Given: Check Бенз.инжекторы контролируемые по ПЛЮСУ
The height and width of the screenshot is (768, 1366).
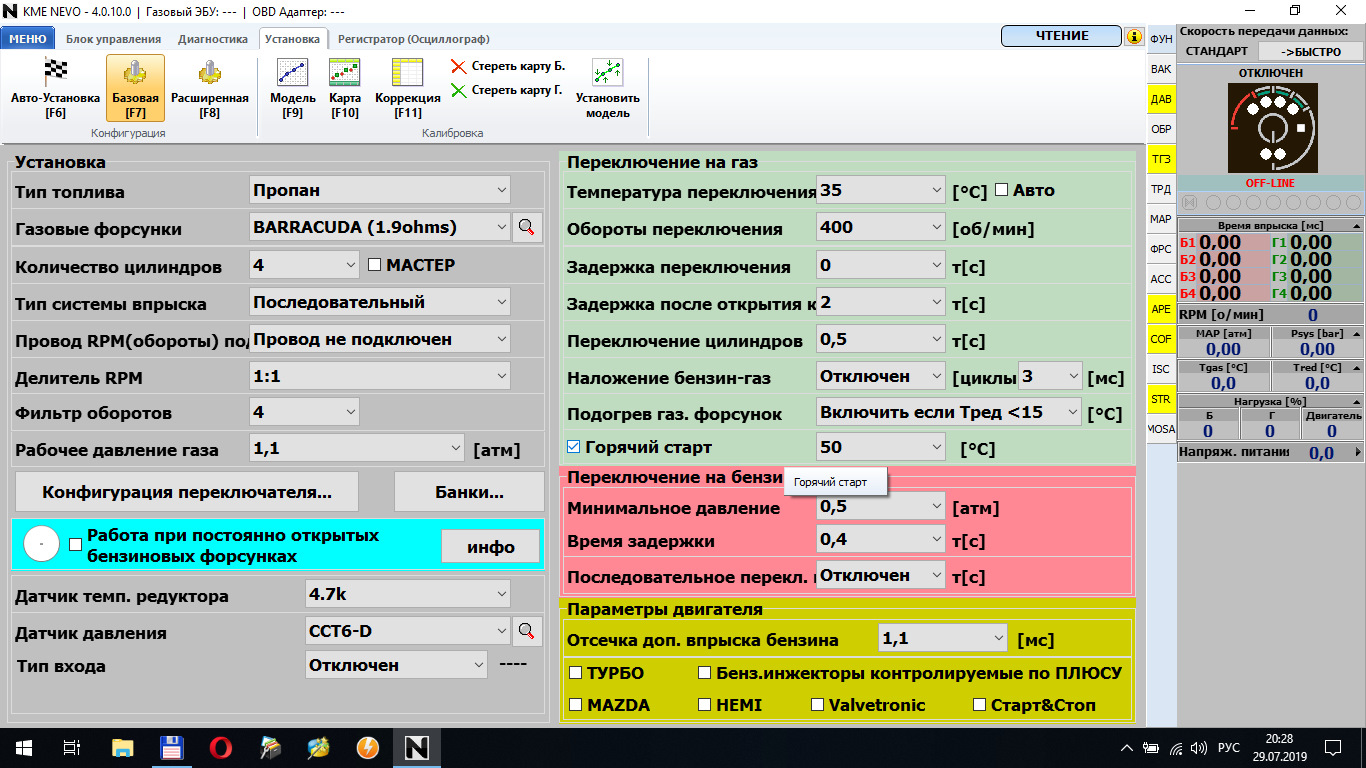Looking at the screenshot, I should click(x=704, y=673).
